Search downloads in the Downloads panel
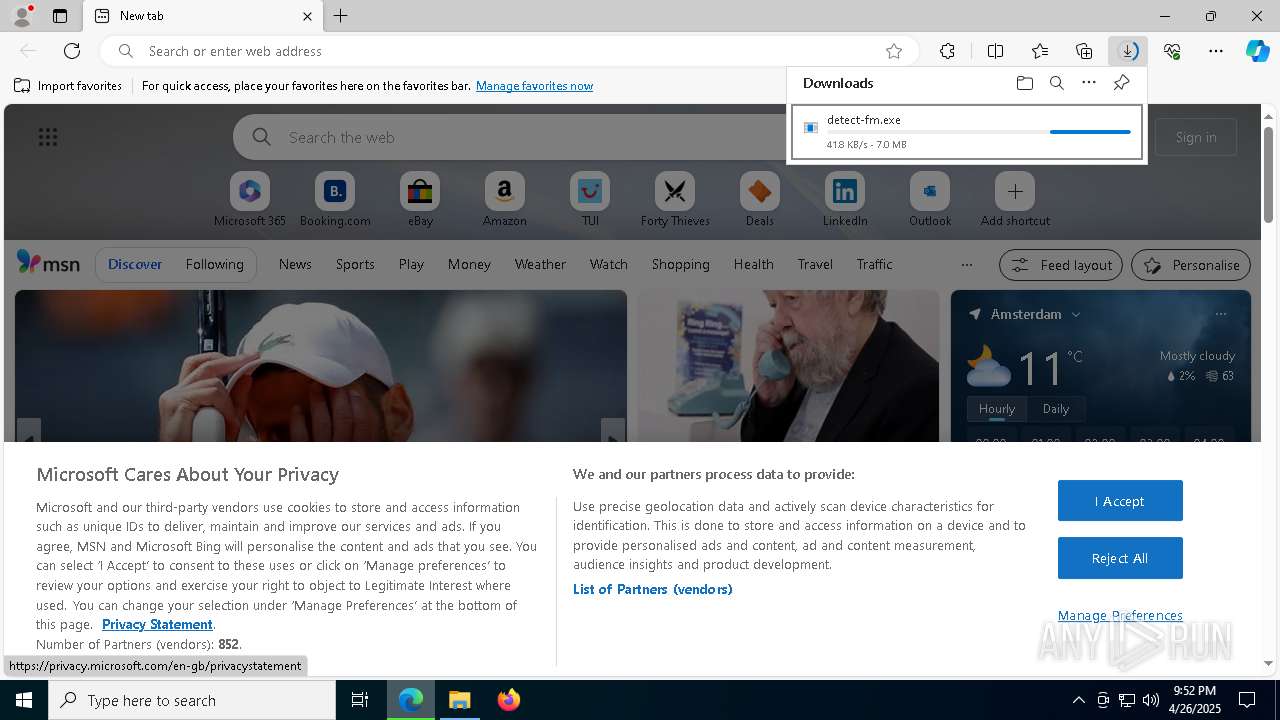 point(1056,83)
